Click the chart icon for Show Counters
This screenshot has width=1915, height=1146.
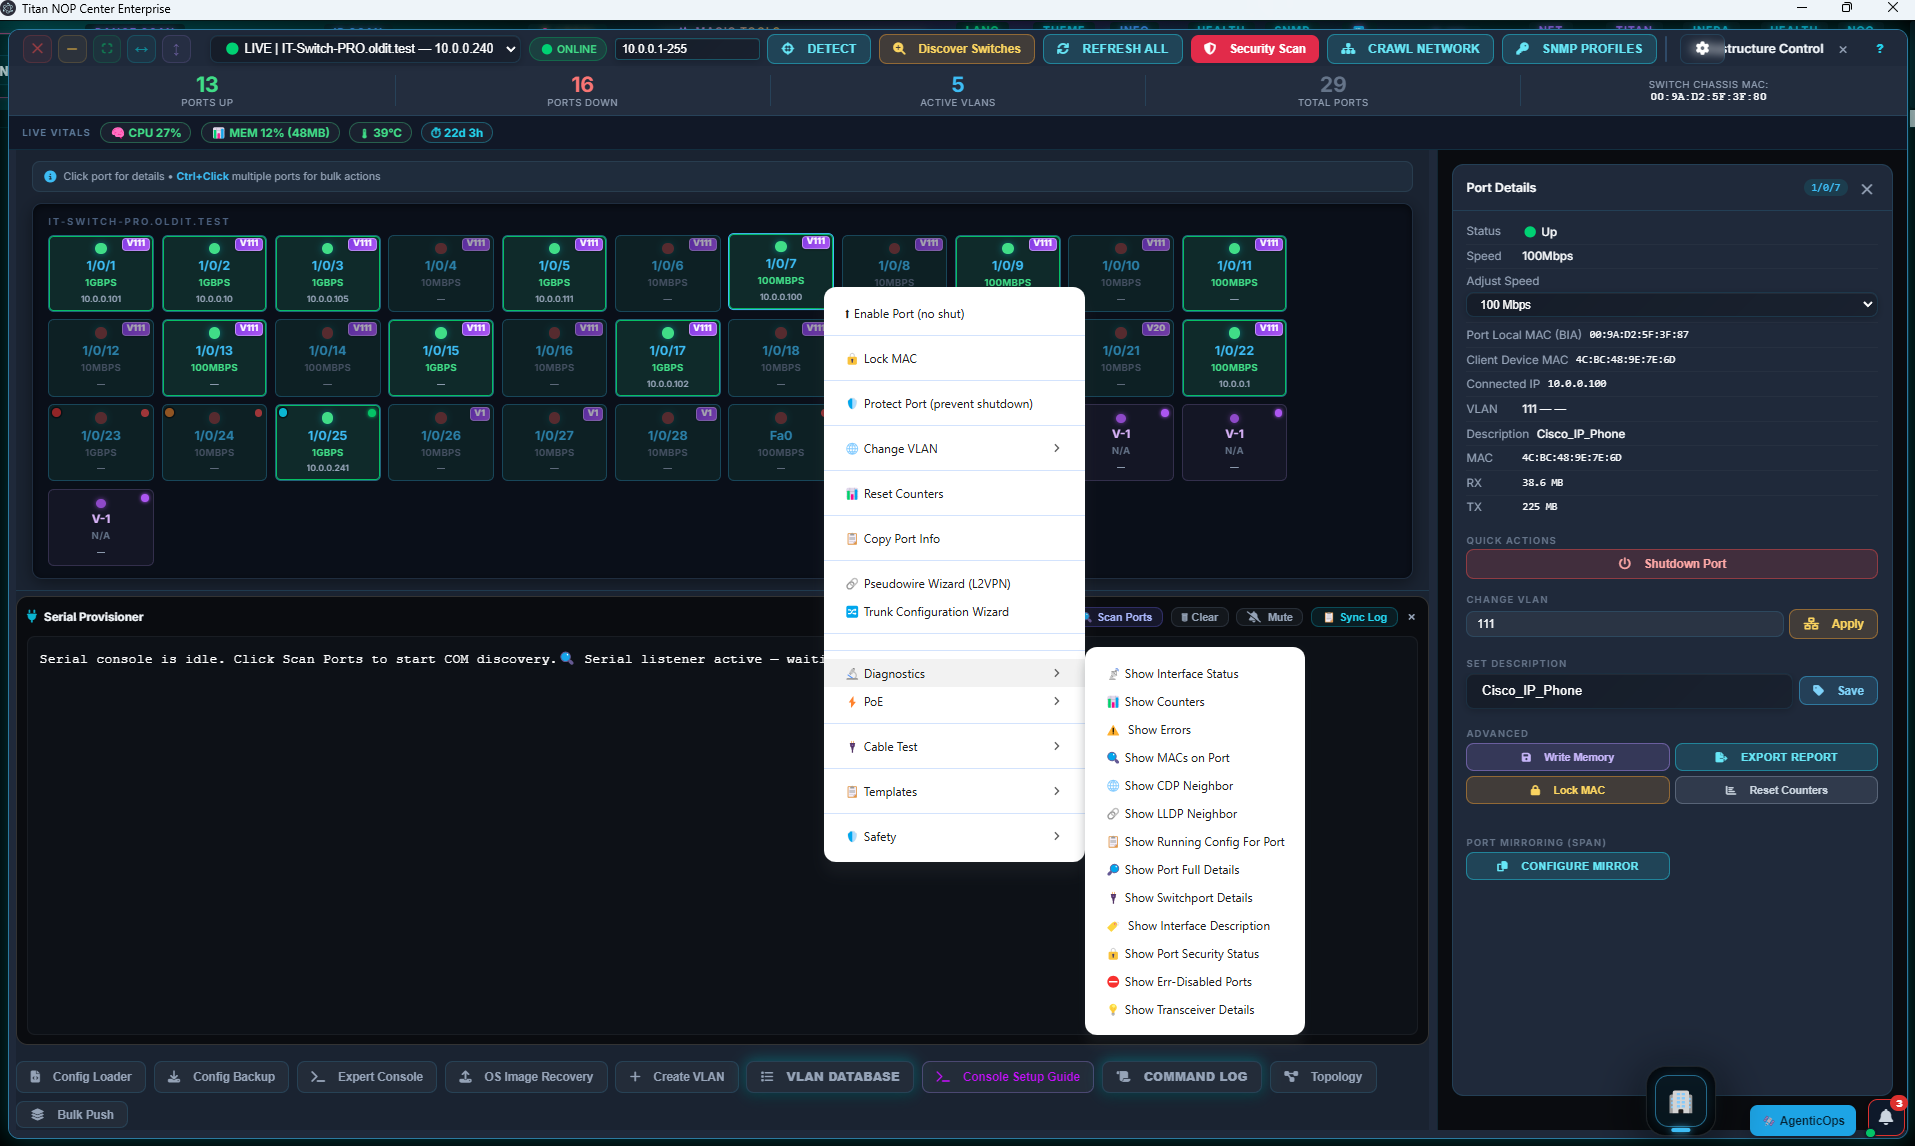tap(1113, 702)
